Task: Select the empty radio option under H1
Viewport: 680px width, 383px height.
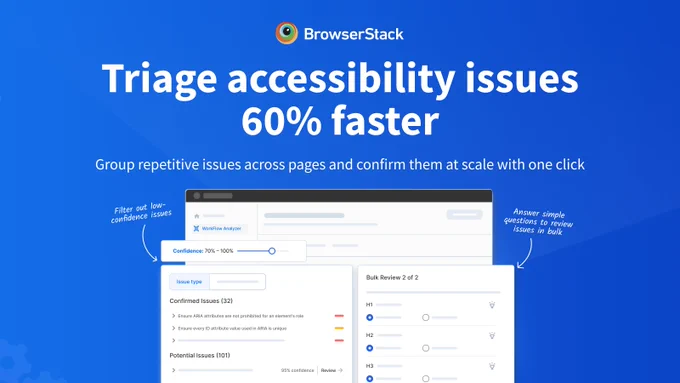Action: pyautogui.click(x=425, y=318)
